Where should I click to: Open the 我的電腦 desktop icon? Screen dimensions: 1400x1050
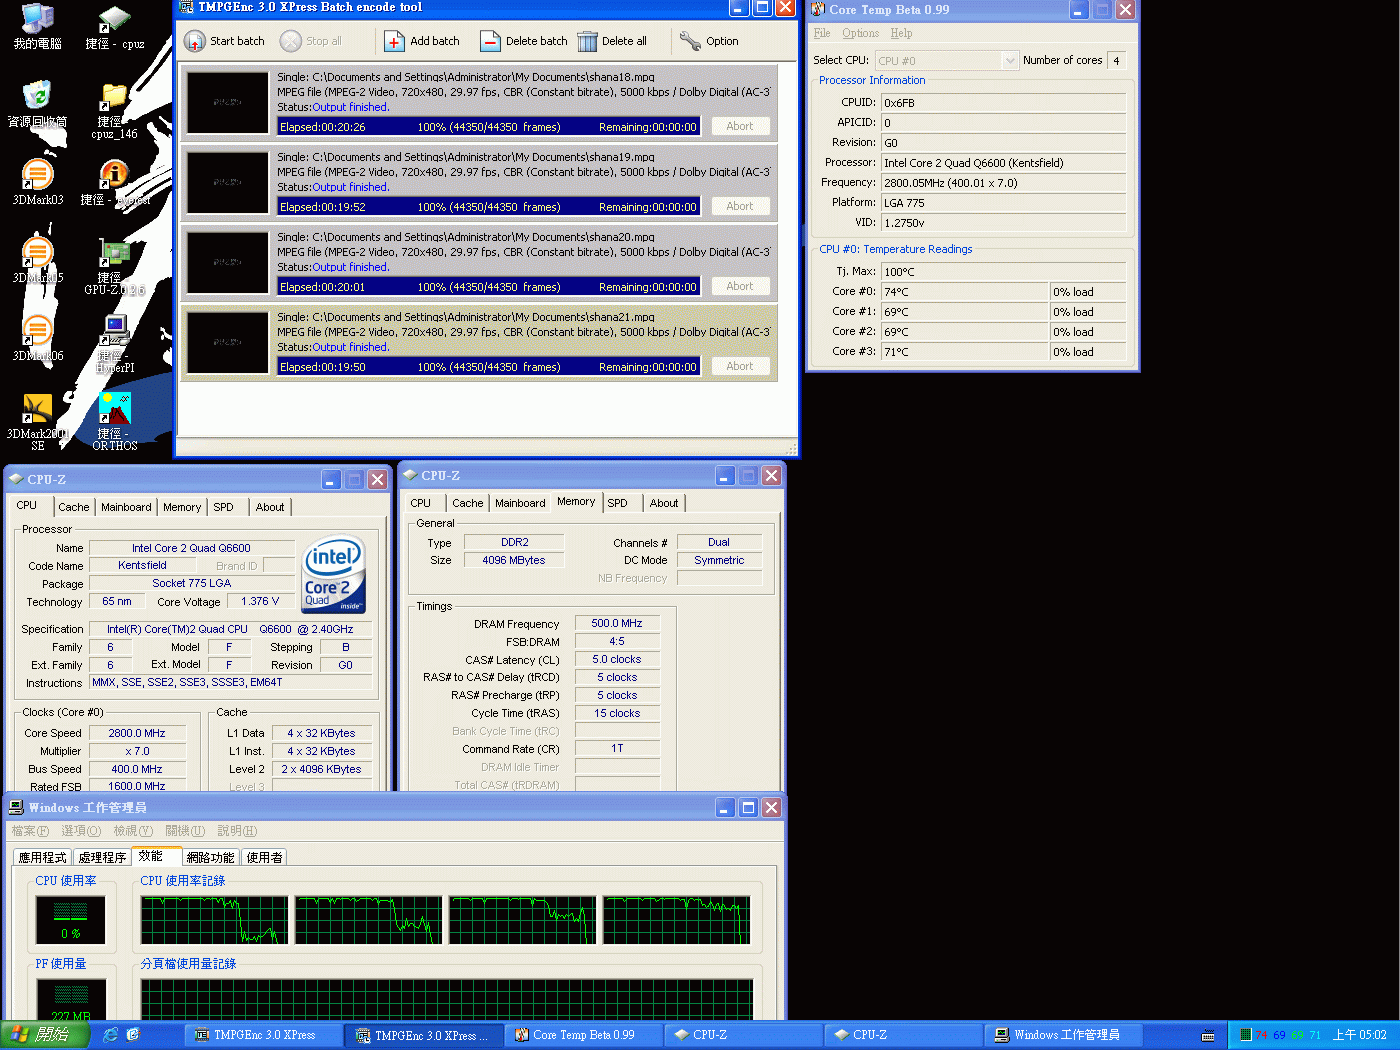click(x=38, y=26)
